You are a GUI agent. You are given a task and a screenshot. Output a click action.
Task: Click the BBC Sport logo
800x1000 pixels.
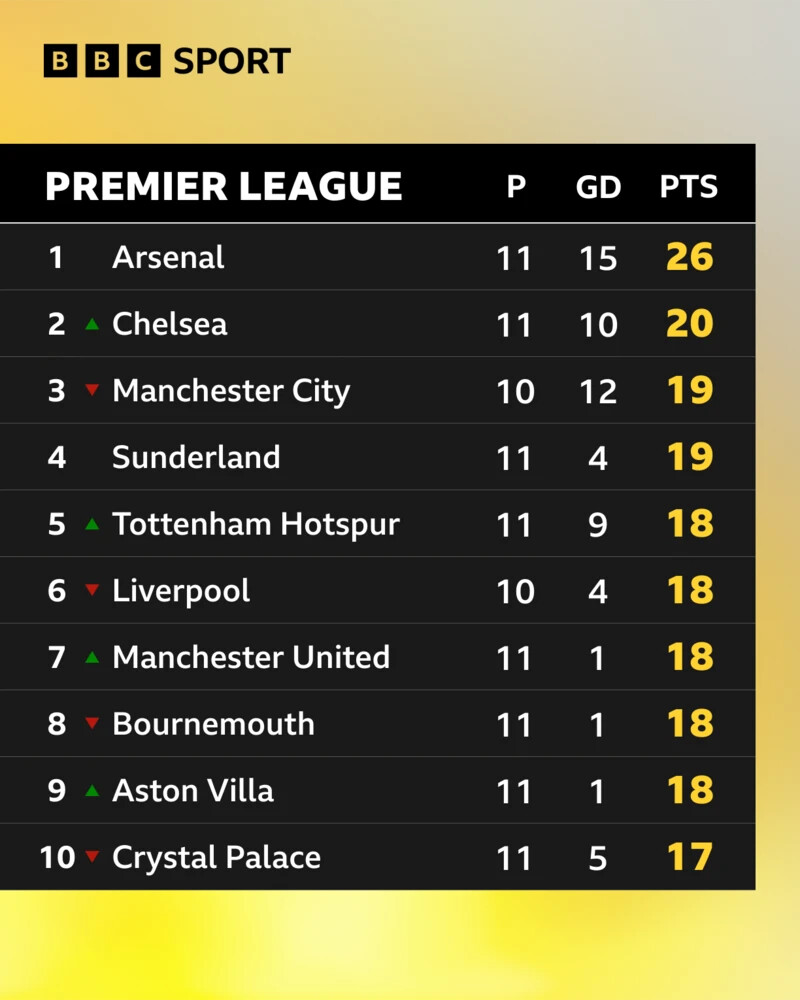coord(167,62)
